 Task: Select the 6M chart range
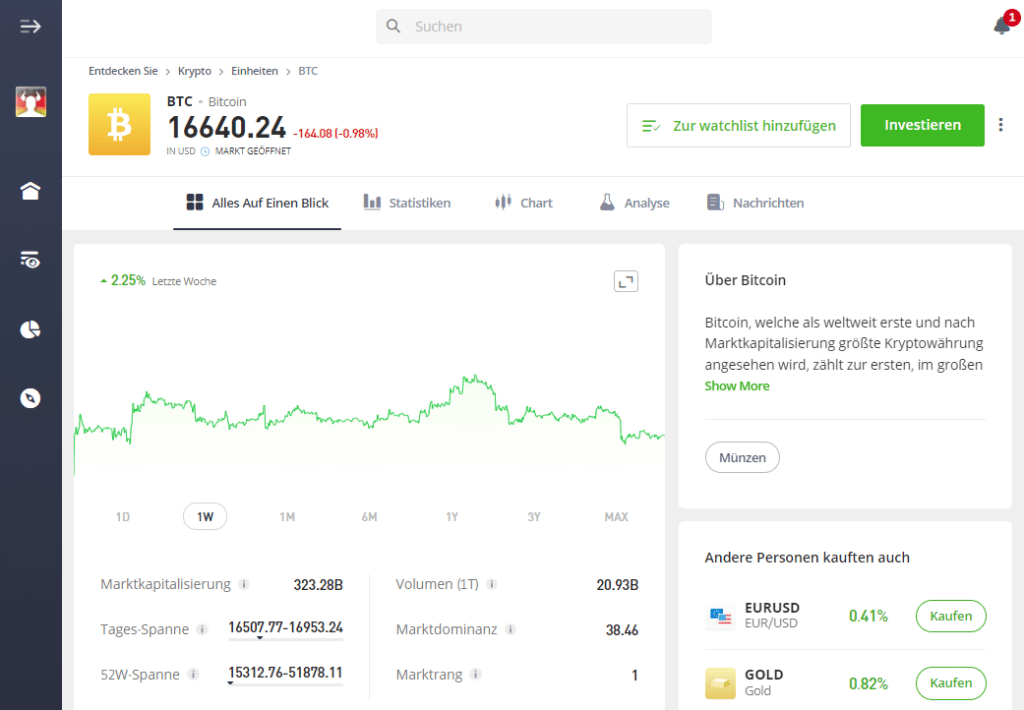point(370,517)
